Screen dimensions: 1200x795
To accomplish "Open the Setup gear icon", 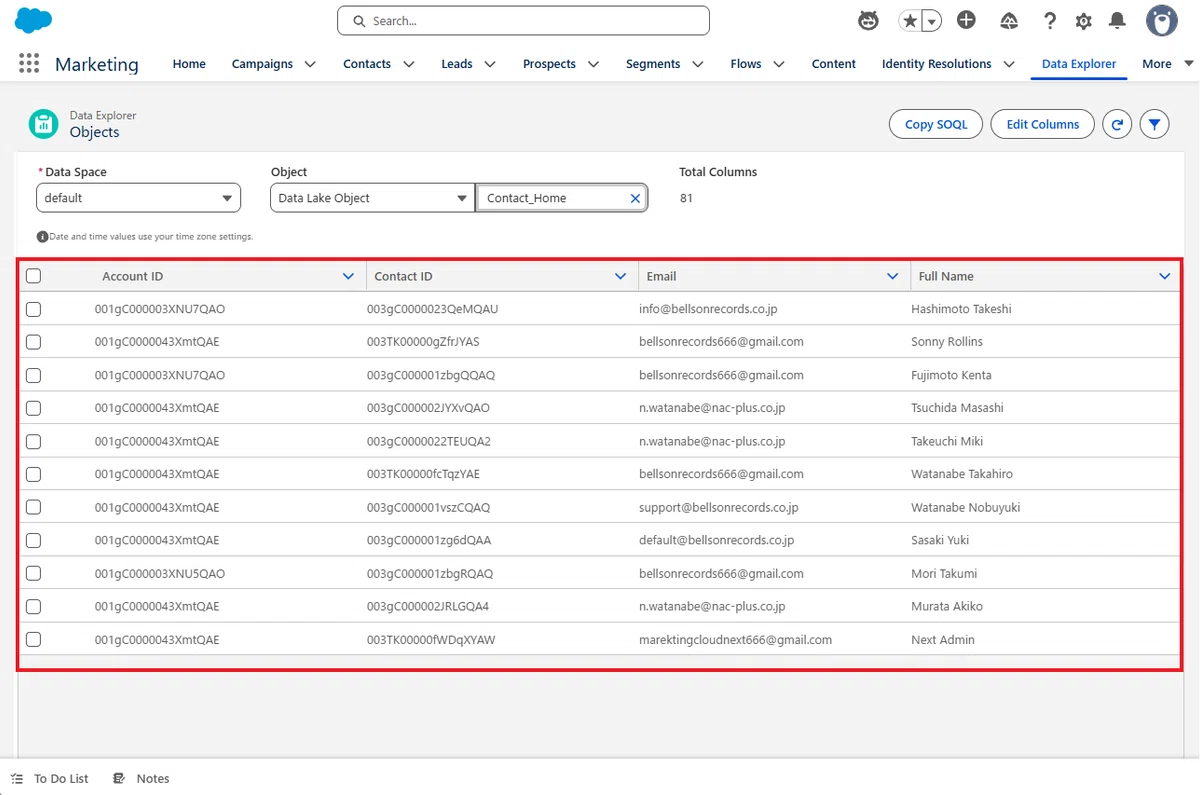I will pyautogui.click(x=1084, y=20).
